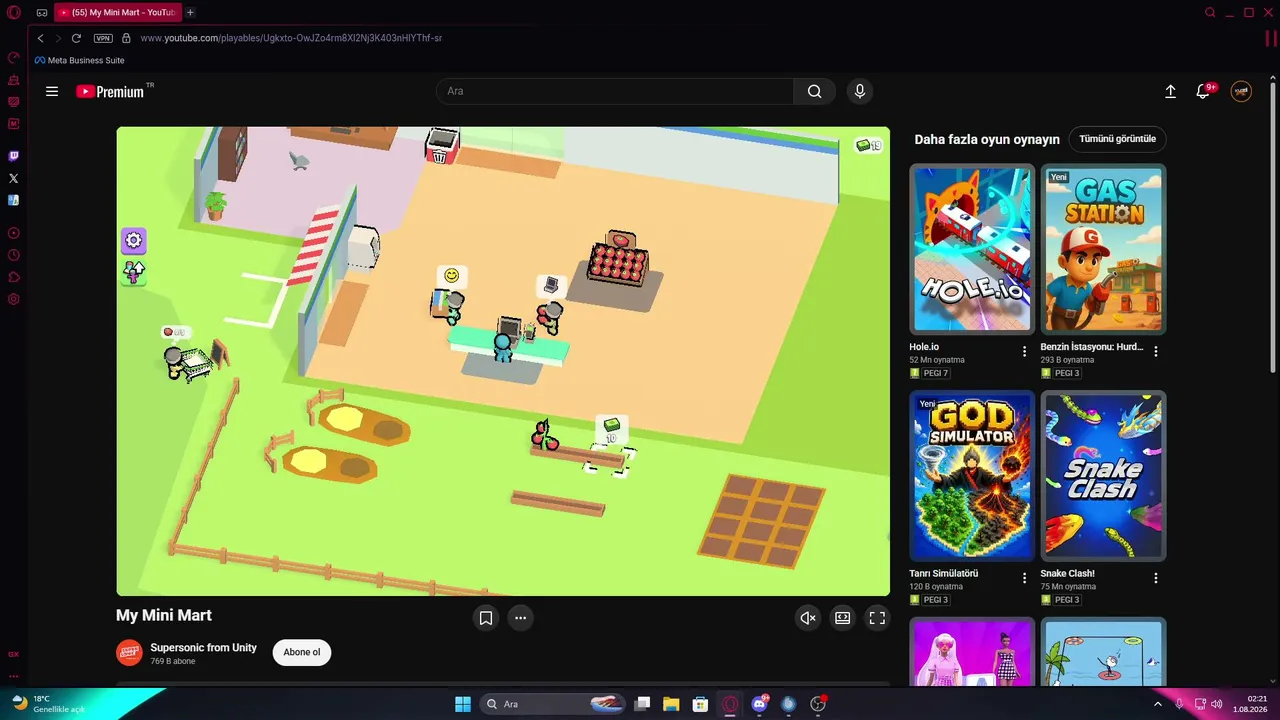Toggle the VPN badge in address bar
The width and height of the screenshot is (1280, 720).
click(x=103, y=38)
